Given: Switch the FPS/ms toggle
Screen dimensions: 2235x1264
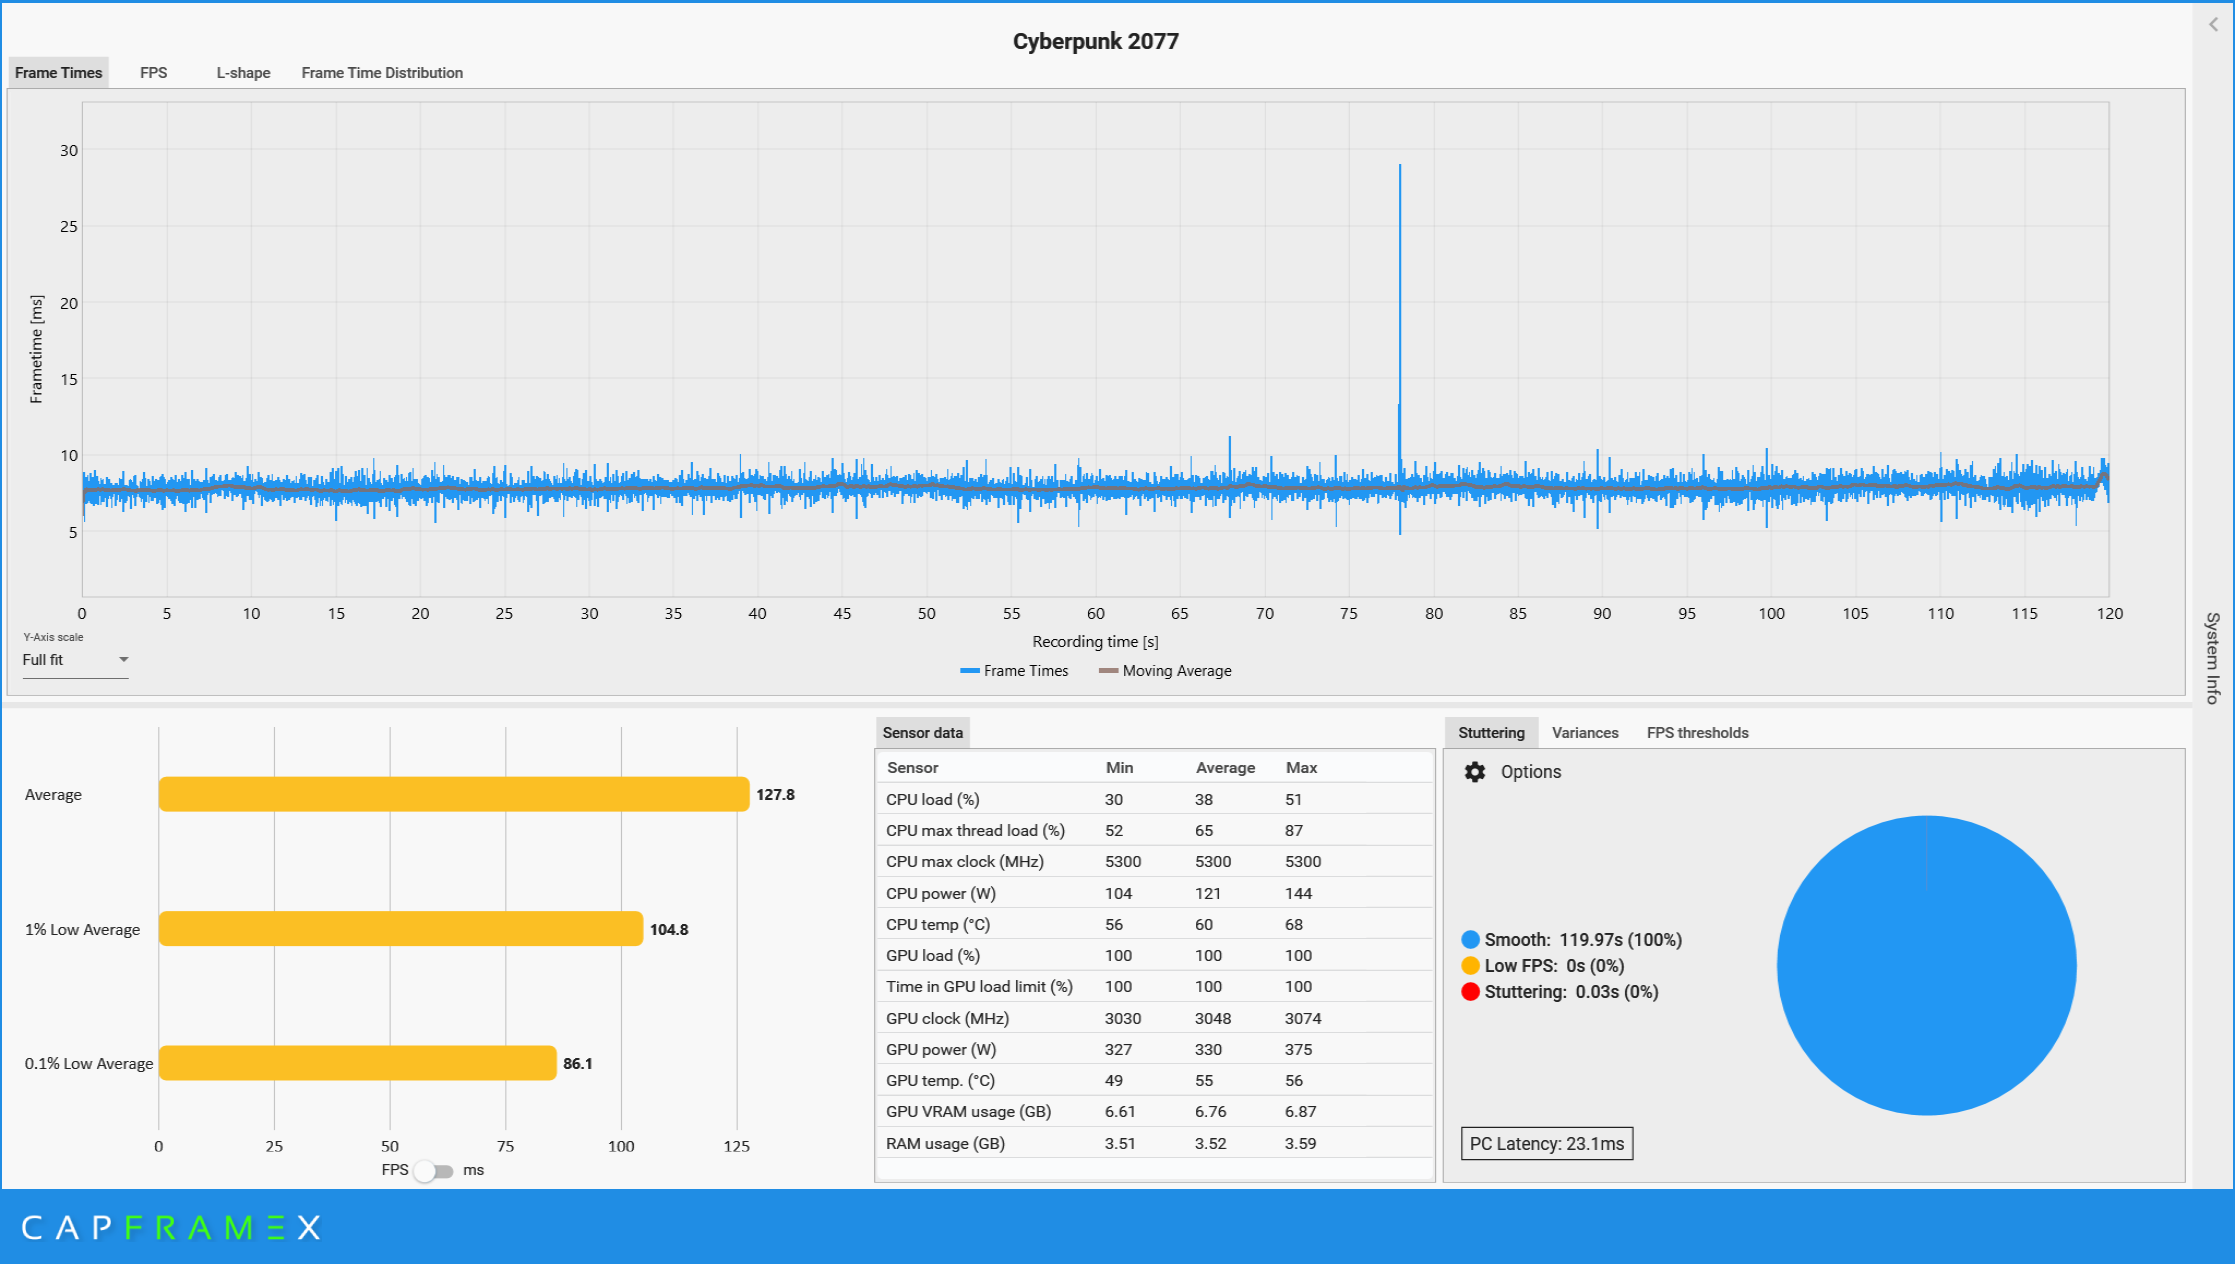Looking at the screenshot, I should coord(434,1171).
